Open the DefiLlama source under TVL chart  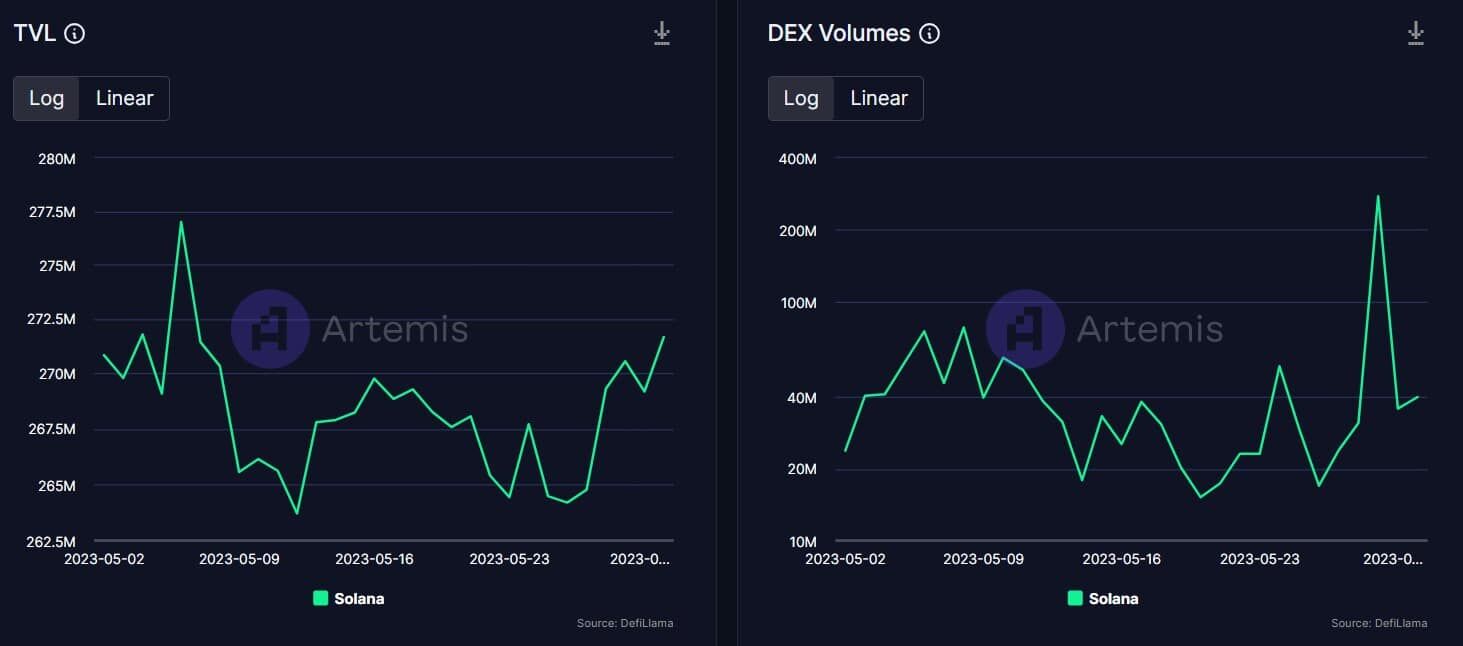coord(625,623)
